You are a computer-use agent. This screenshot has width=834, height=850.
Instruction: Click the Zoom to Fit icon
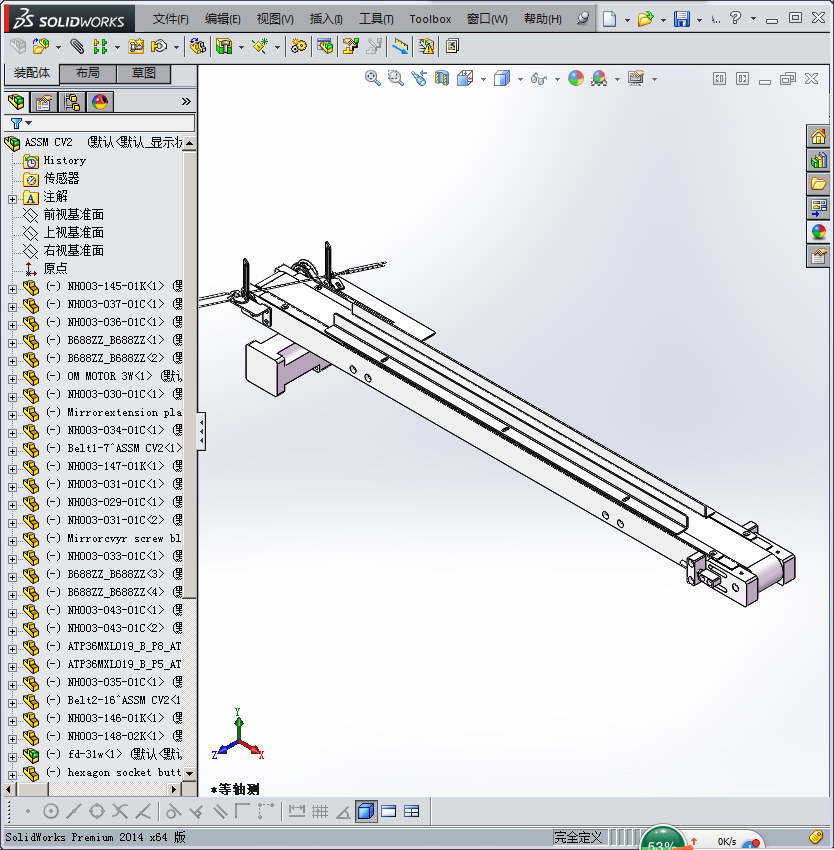pos(373,79)
